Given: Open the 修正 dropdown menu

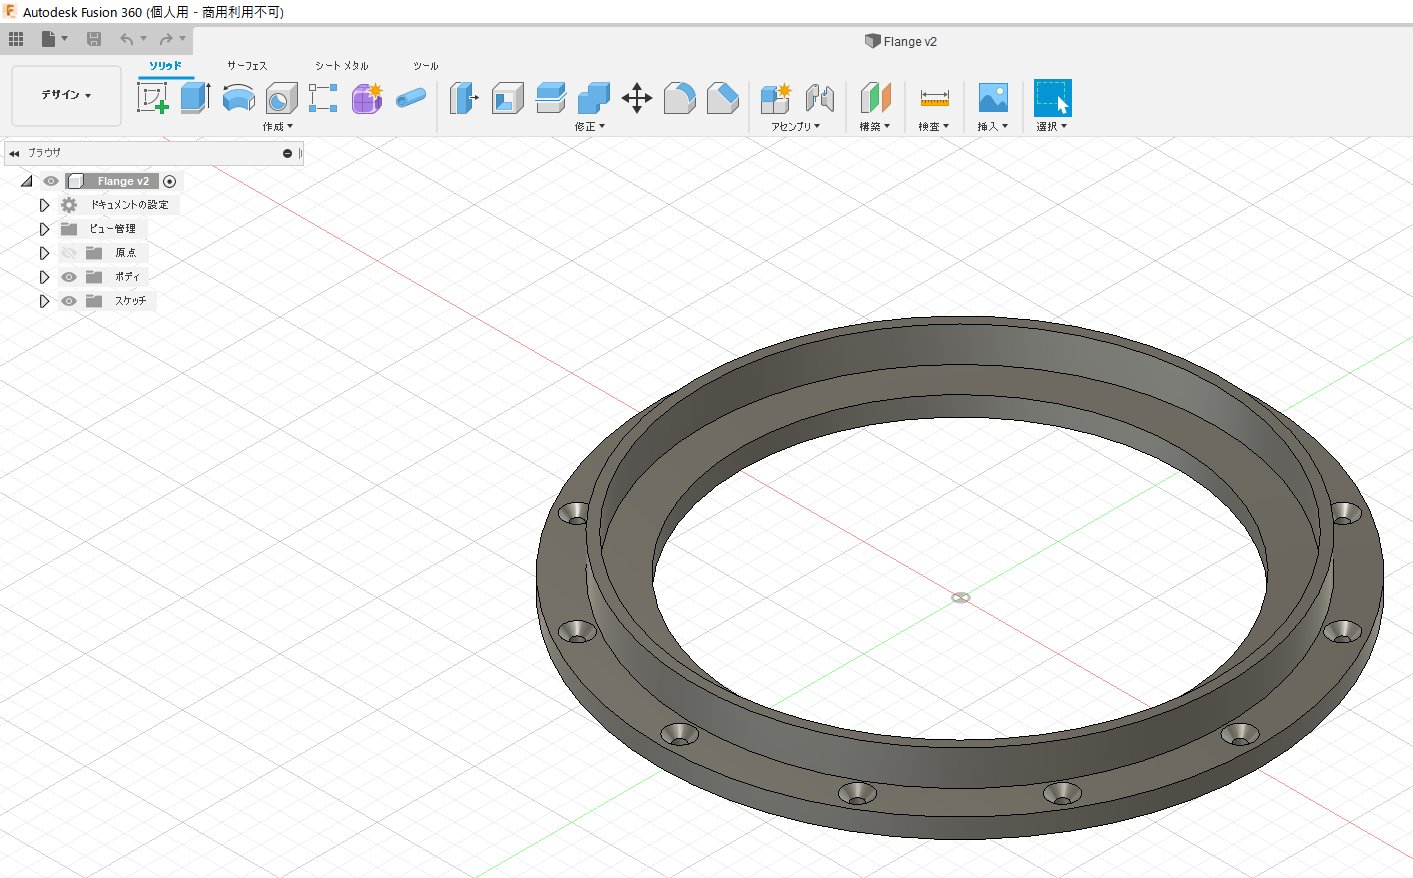Looking at the screenshot, I should pos(589,127).
